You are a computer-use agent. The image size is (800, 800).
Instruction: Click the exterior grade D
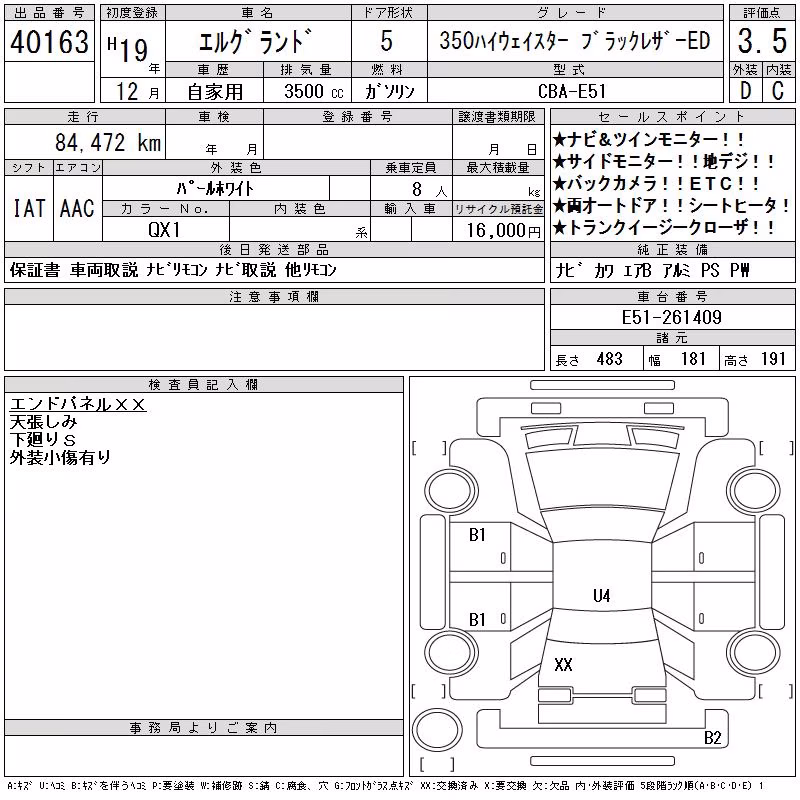point(745,91)
